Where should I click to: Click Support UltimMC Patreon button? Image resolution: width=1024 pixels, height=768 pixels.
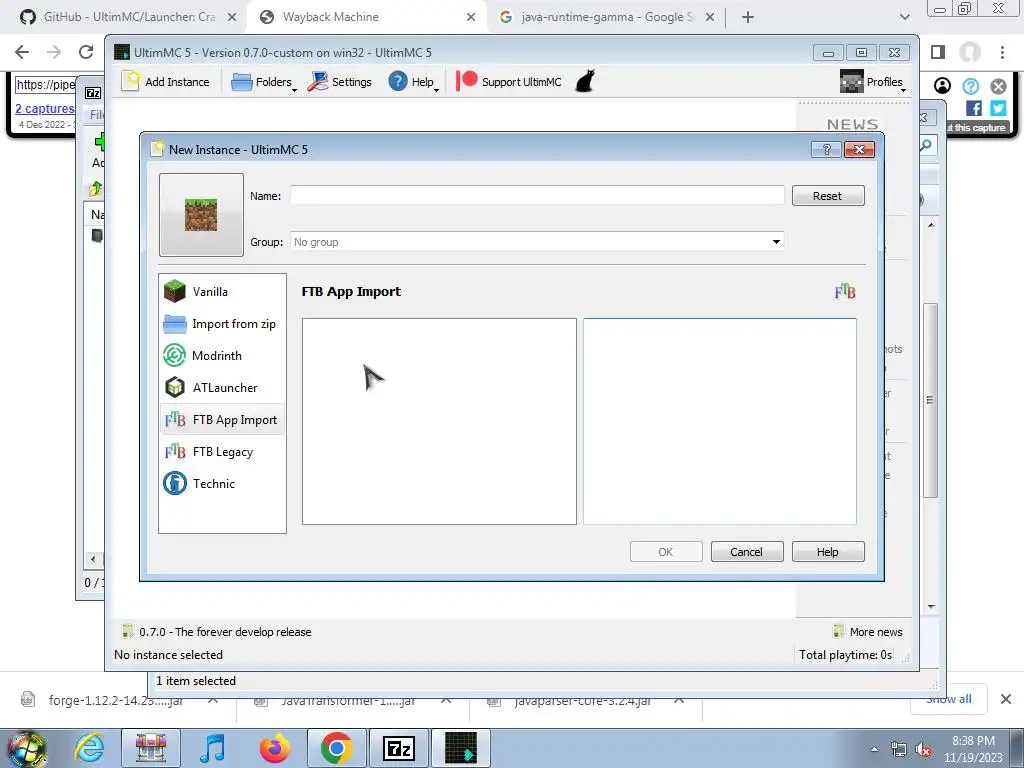(509, 82)
